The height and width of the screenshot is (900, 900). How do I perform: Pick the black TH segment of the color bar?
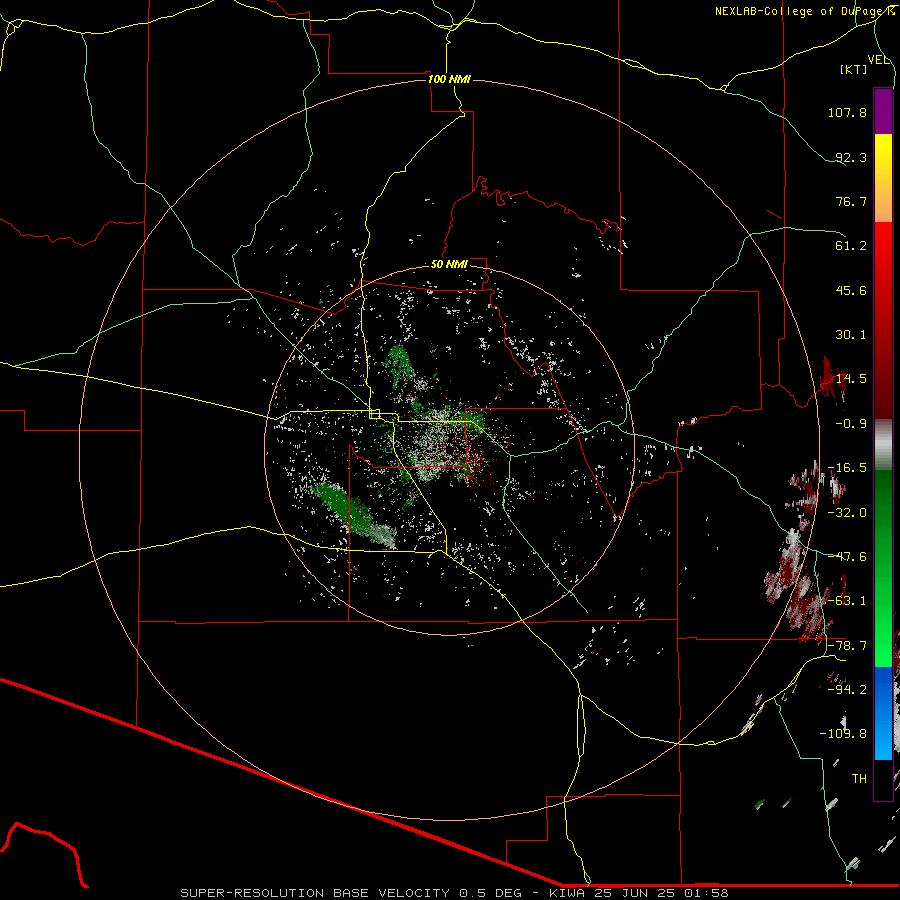[x=883, y=780]
